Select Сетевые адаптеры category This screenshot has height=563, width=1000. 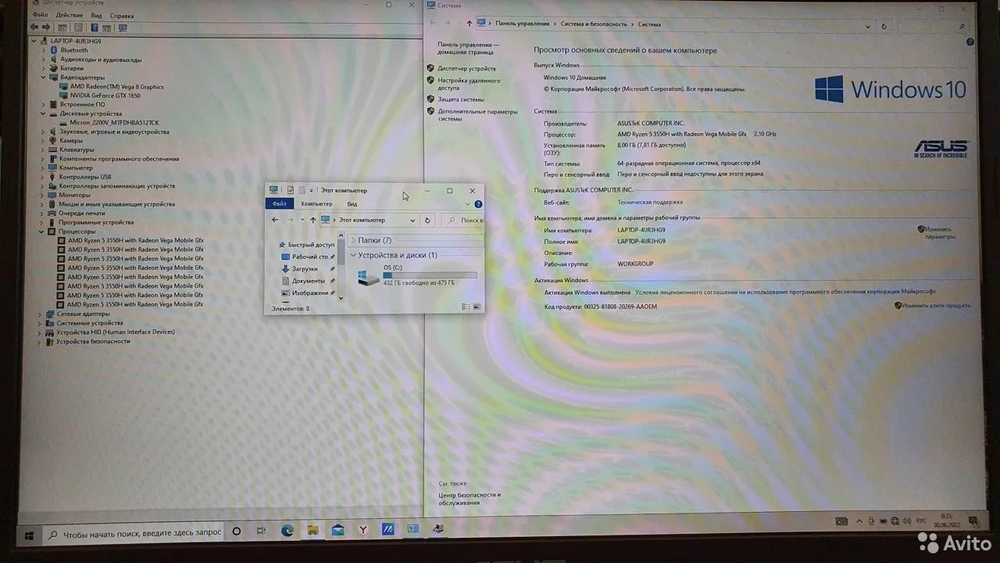point(83,314)
